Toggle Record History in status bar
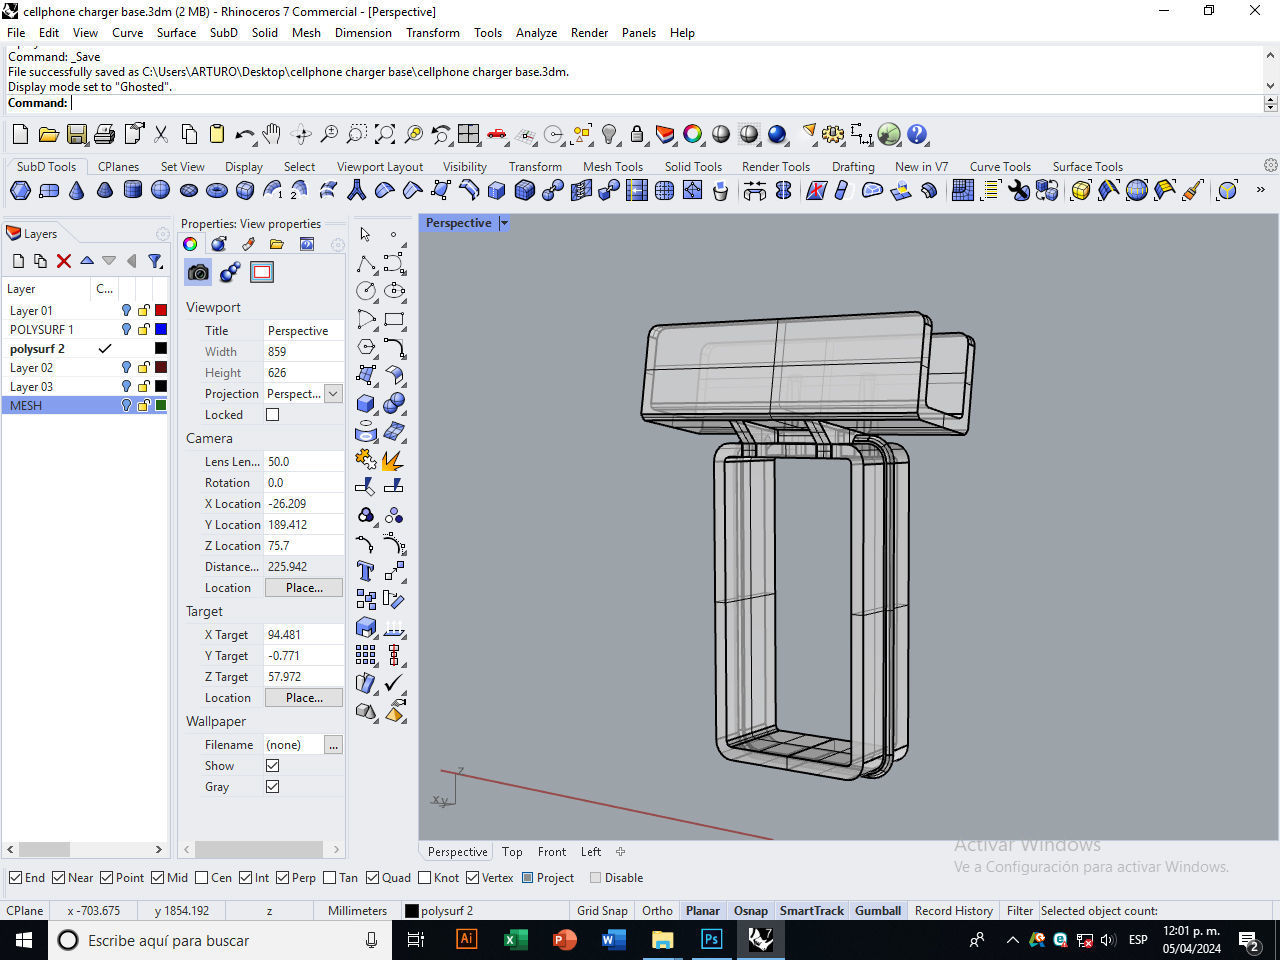Screen dimensions: 1280x960 (953, 910)
